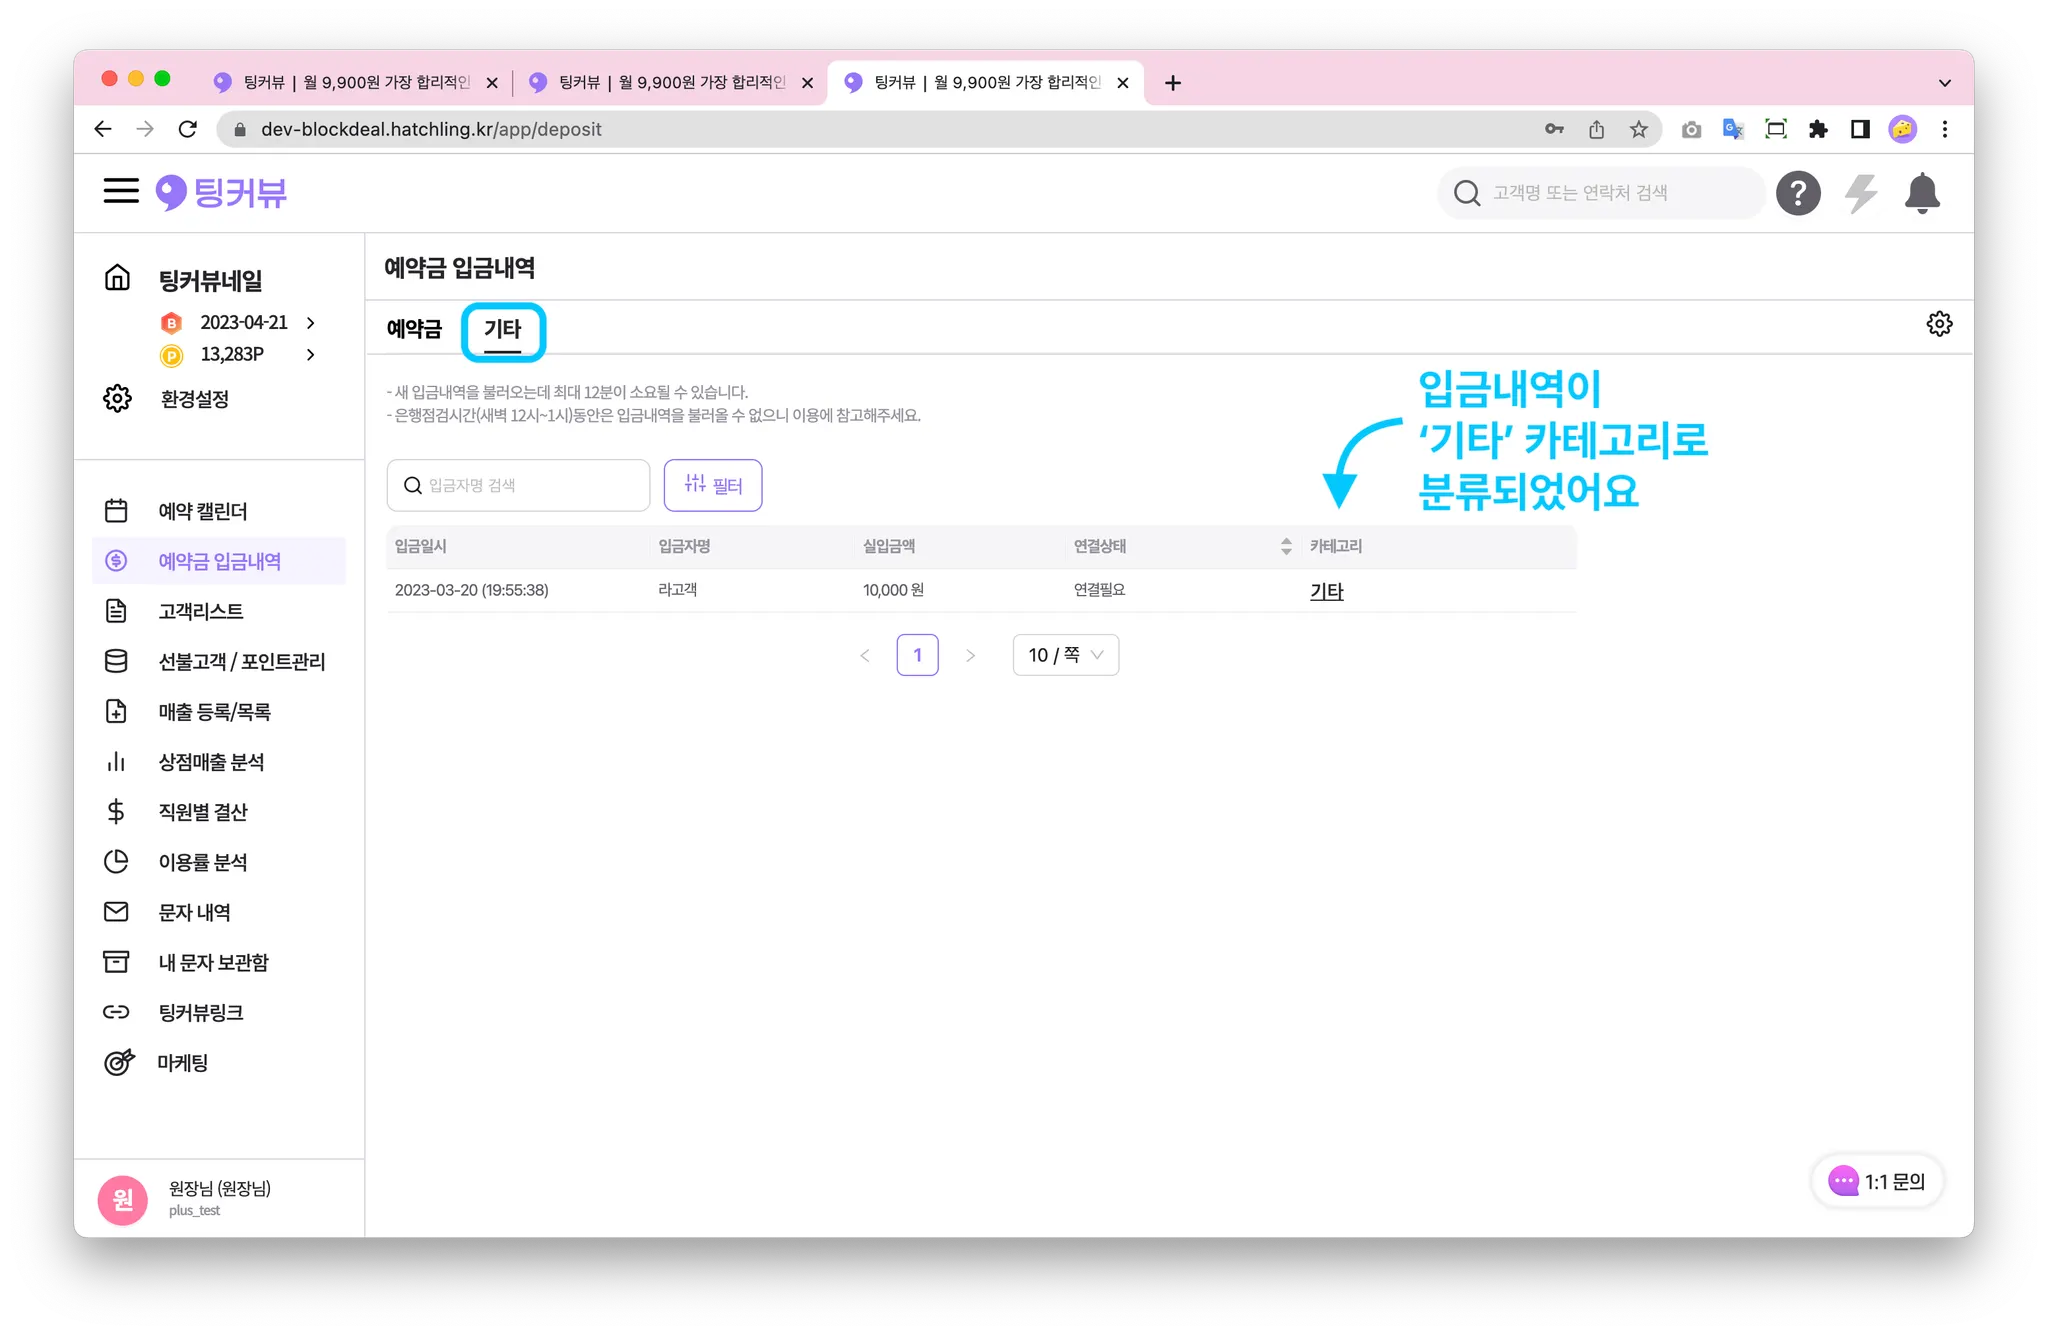The height and width of the screenshot is (1335, 2048).
Task: Open 마케팅 in sidebar
Action: pos(183,1062)
